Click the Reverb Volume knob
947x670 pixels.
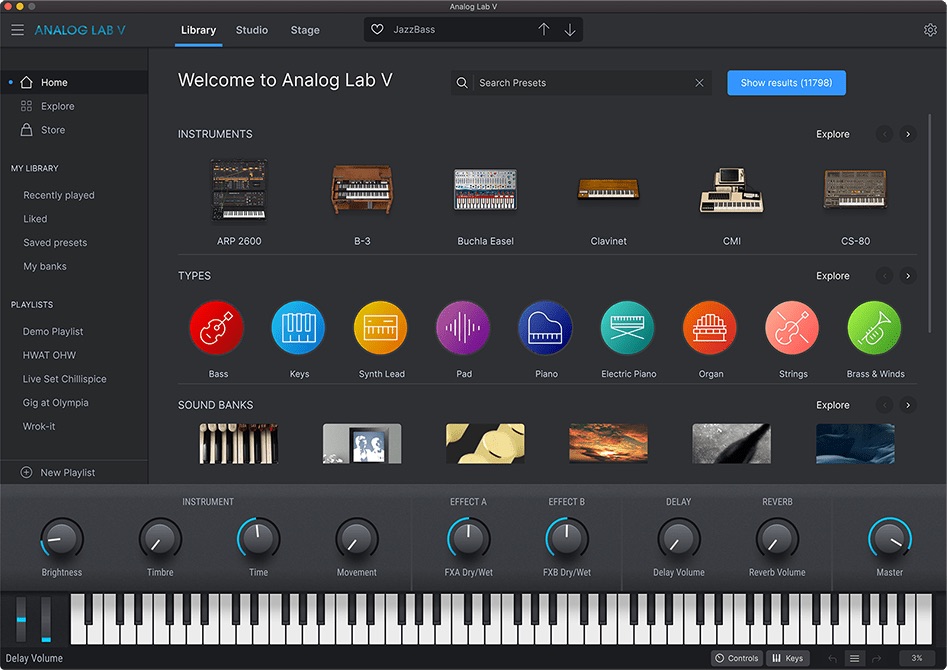pyautogui.click(x=777, y=538)
